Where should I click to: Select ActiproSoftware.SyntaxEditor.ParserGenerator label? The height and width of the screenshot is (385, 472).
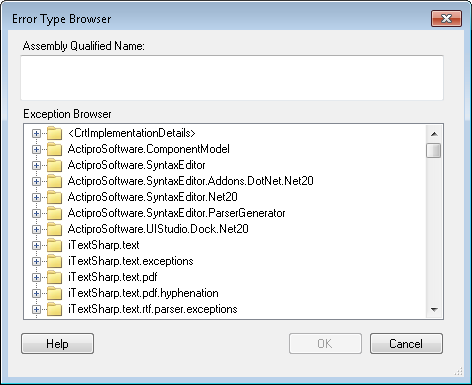(177, 213)
